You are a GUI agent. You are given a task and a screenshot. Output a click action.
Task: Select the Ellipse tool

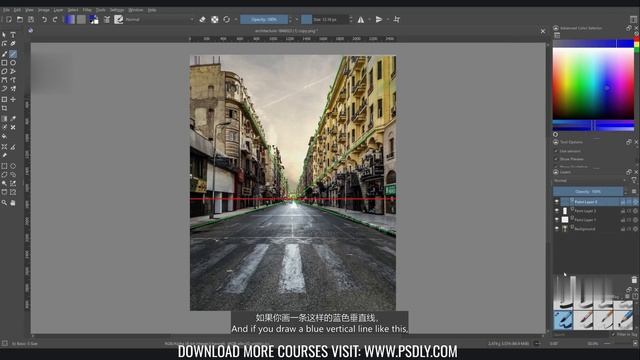(x=13, y=63)
